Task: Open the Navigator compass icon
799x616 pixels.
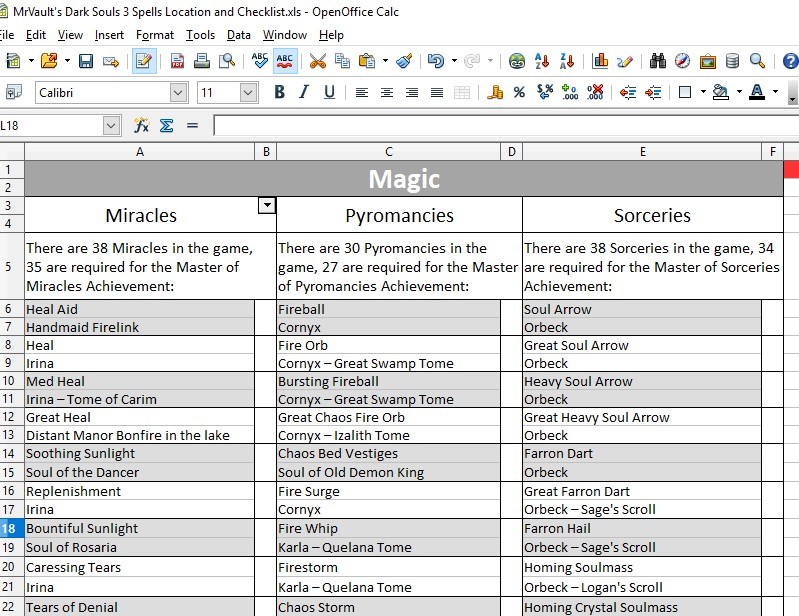Action: click(x=682, y=61)
